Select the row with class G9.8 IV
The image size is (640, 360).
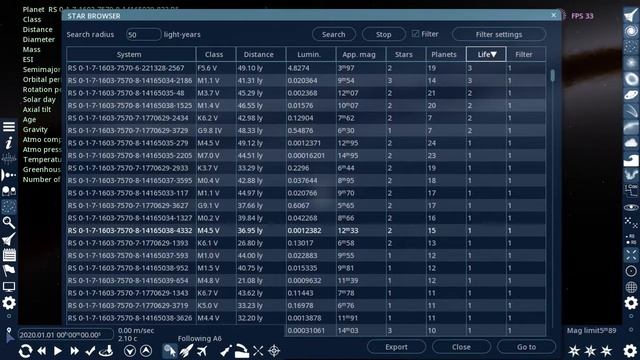click(x=306, y=131)
